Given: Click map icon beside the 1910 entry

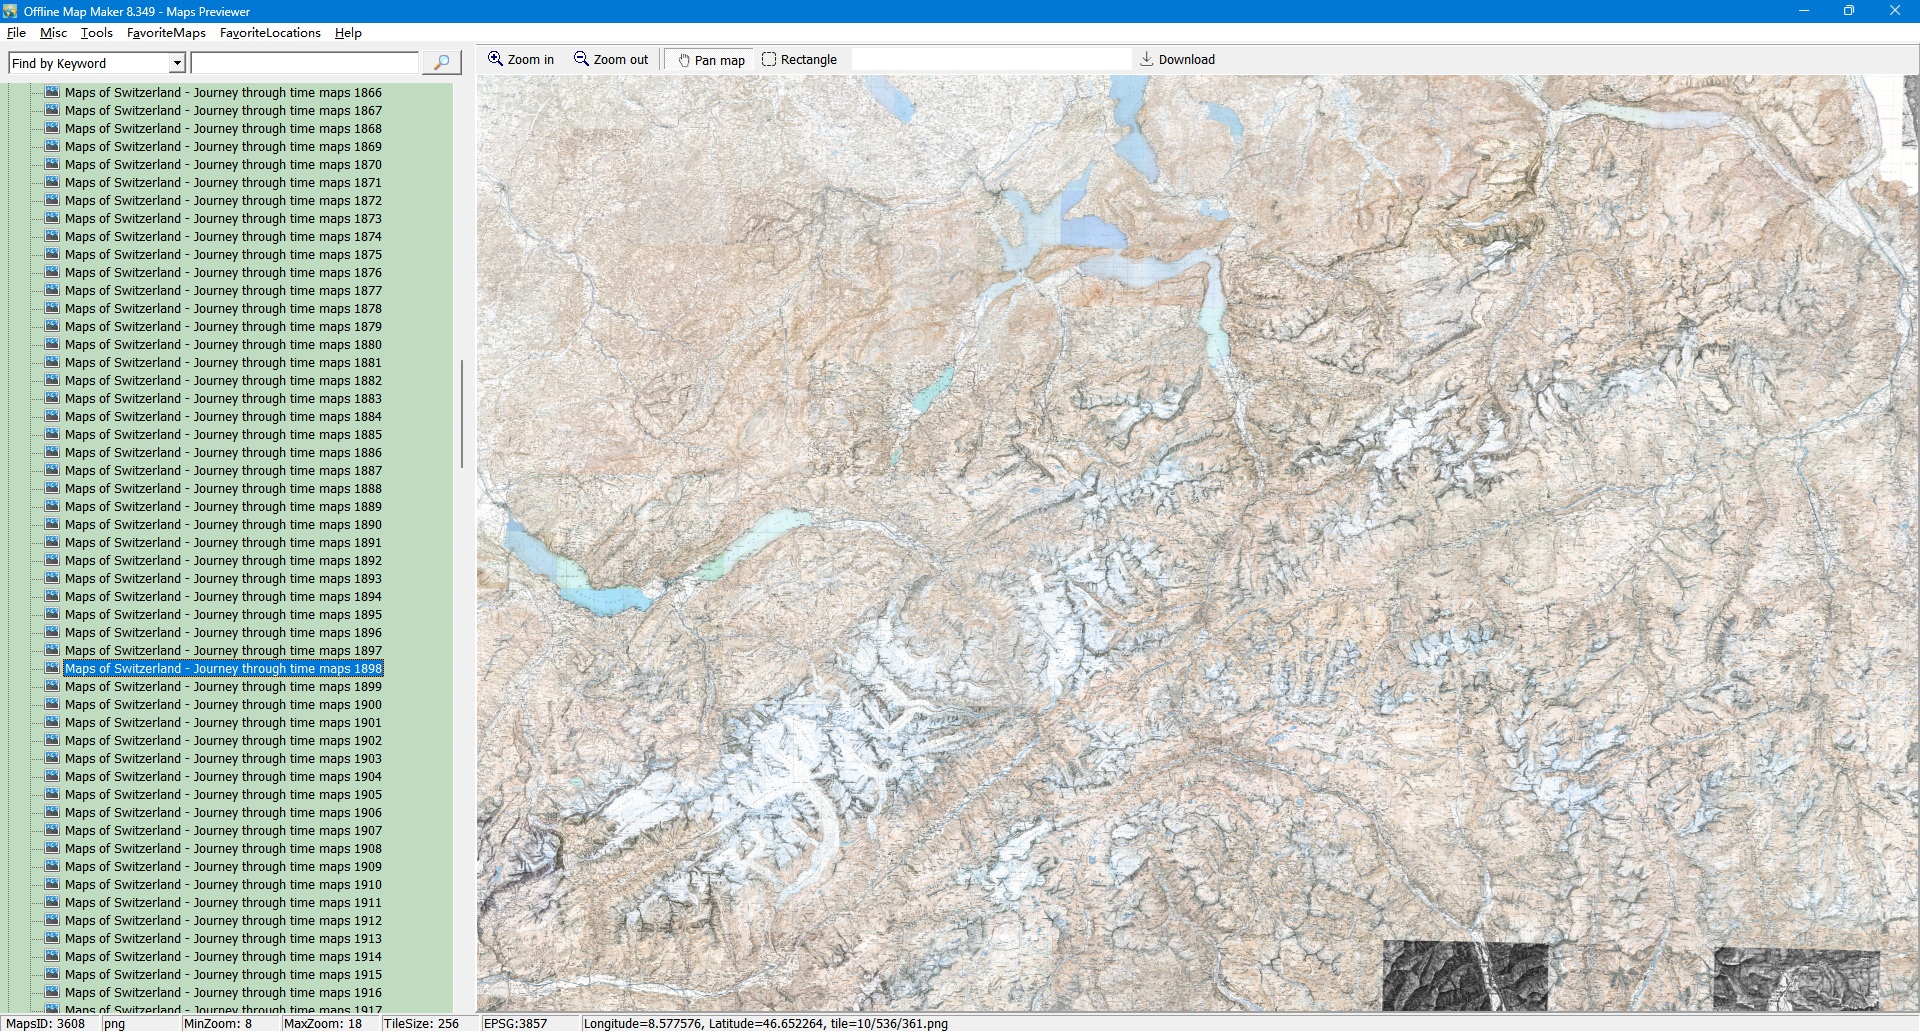Looking at the screenshot, I should pyautogui.click(x=52, y=884).
